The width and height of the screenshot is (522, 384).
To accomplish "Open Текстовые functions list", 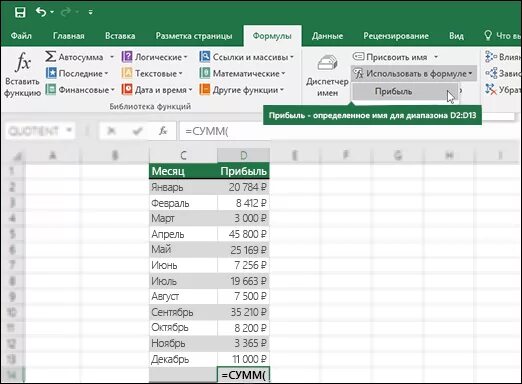I will [152, 73].
